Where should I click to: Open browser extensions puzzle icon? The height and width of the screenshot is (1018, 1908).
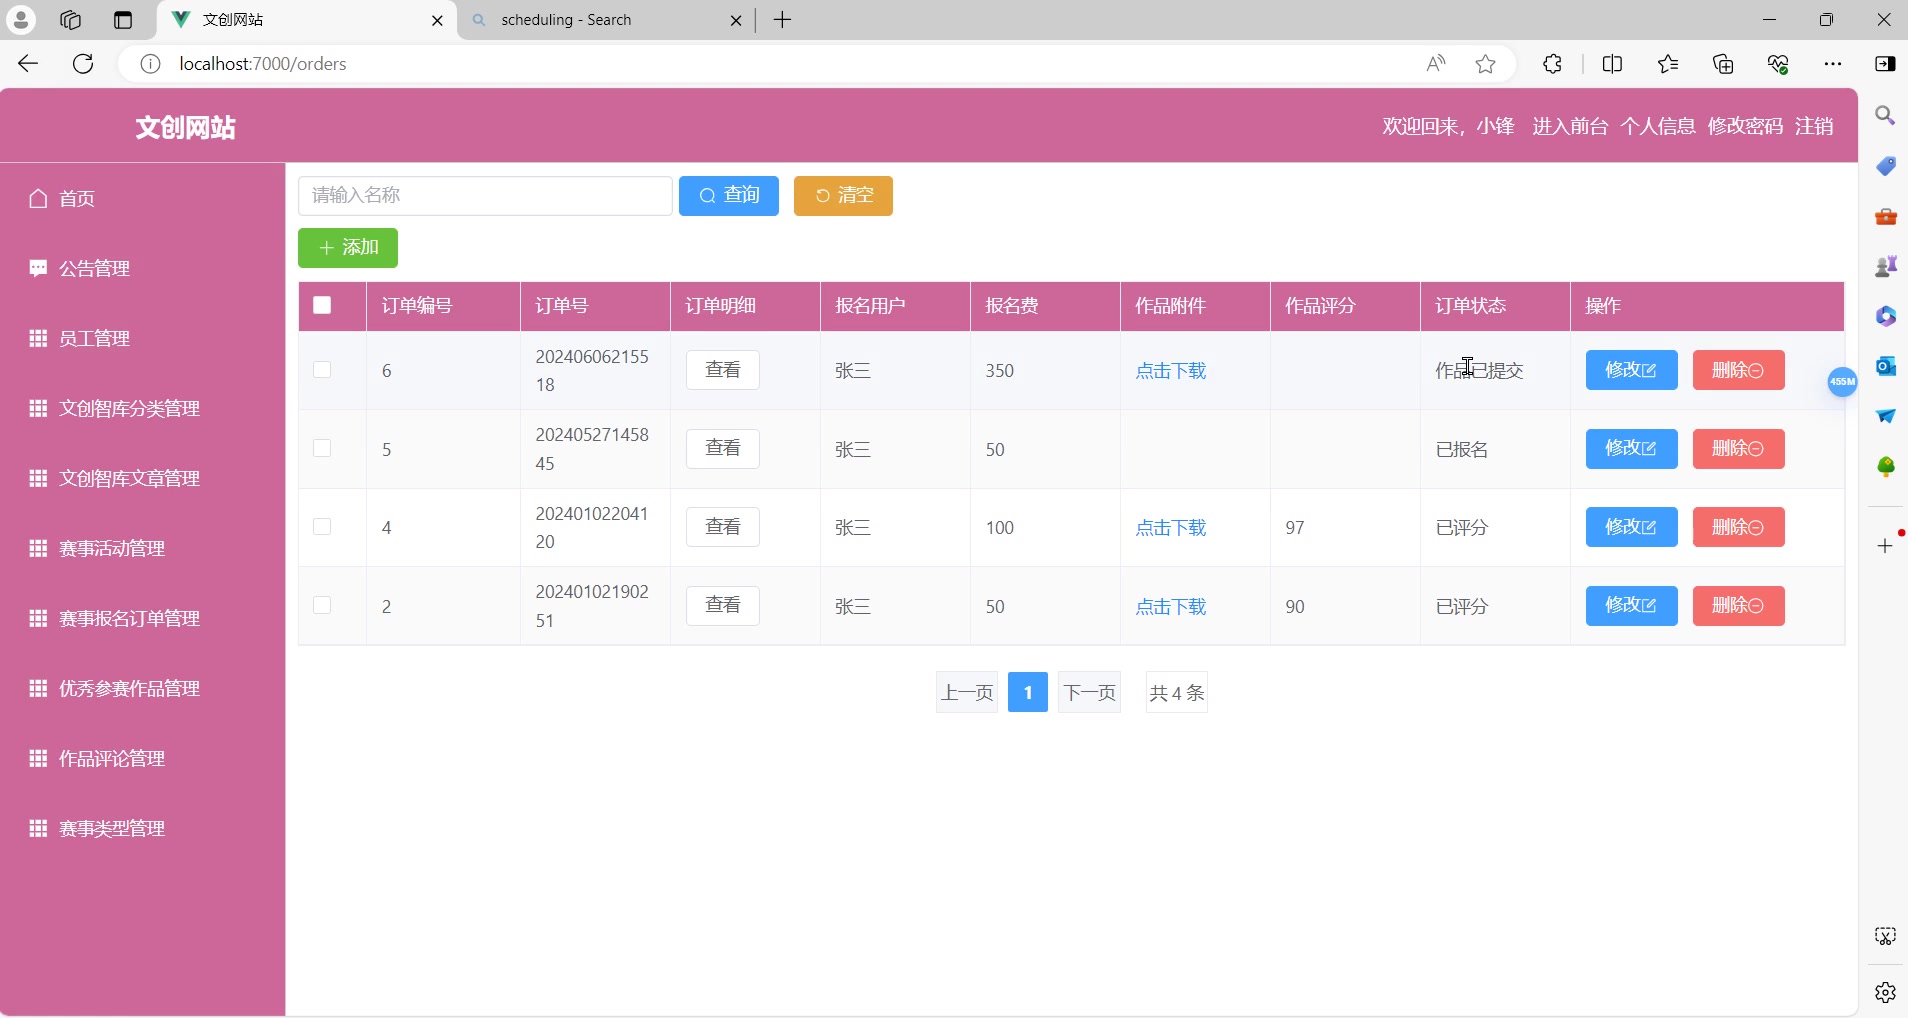(x=1552, y=64)
